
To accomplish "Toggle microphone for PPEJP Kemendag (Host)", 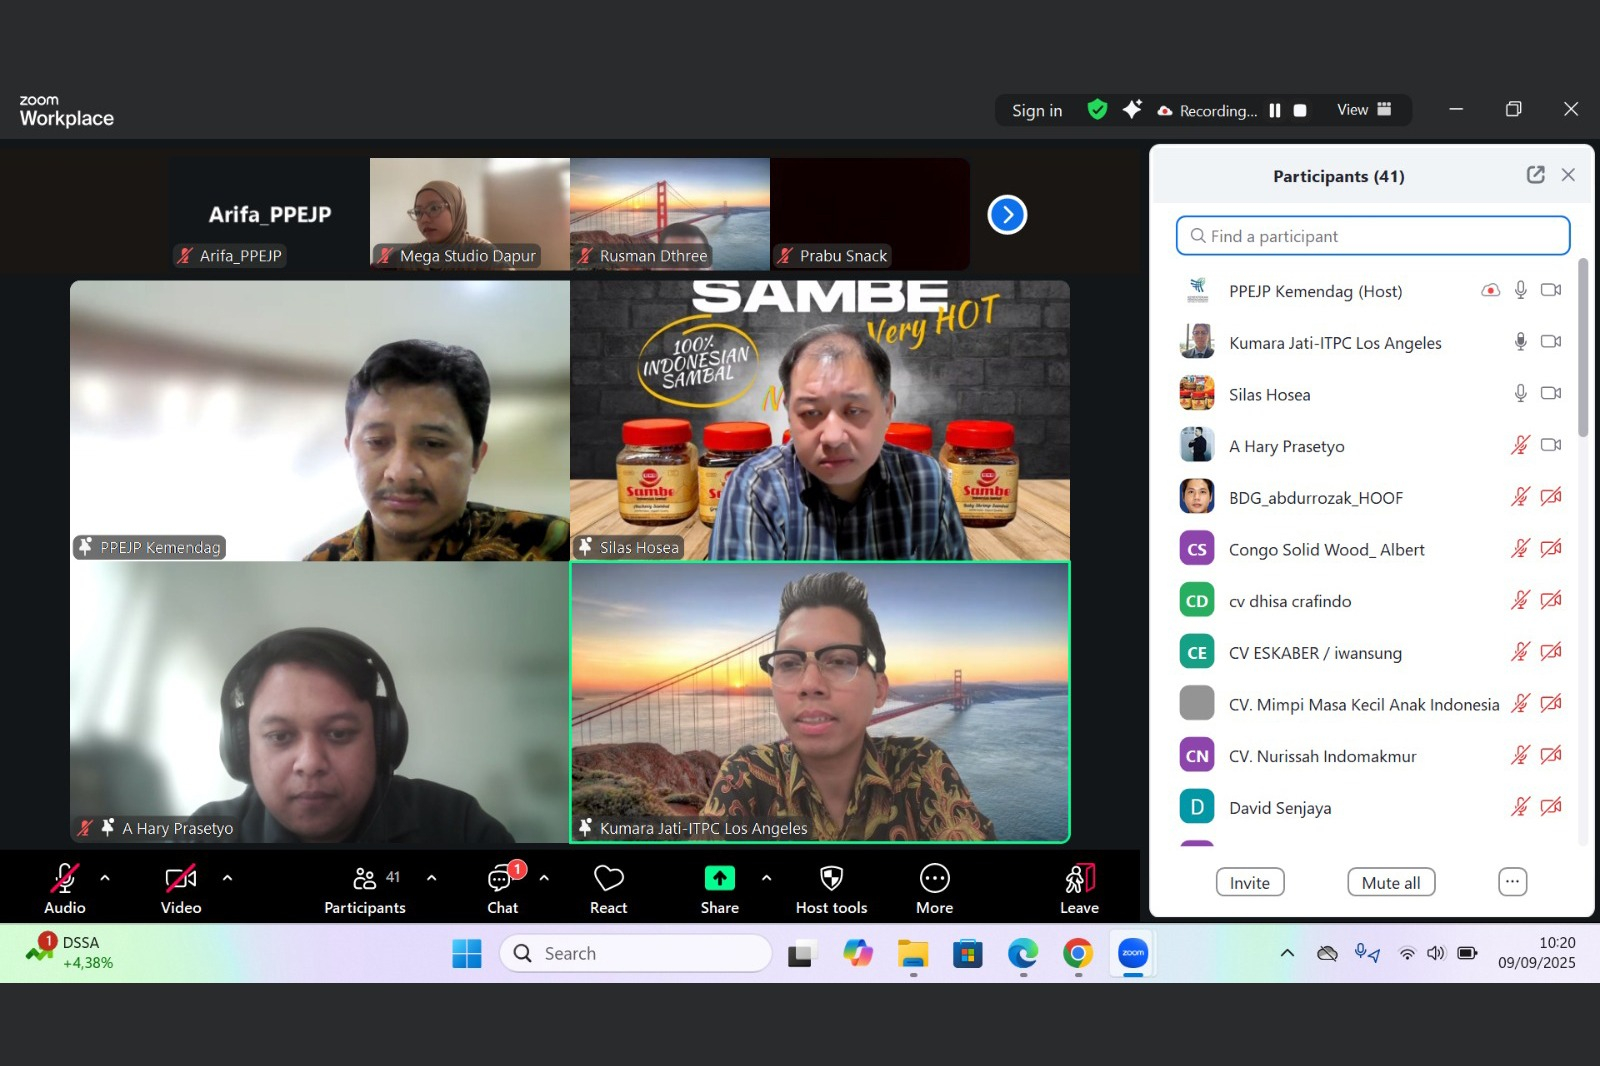I will (1520, 290).
